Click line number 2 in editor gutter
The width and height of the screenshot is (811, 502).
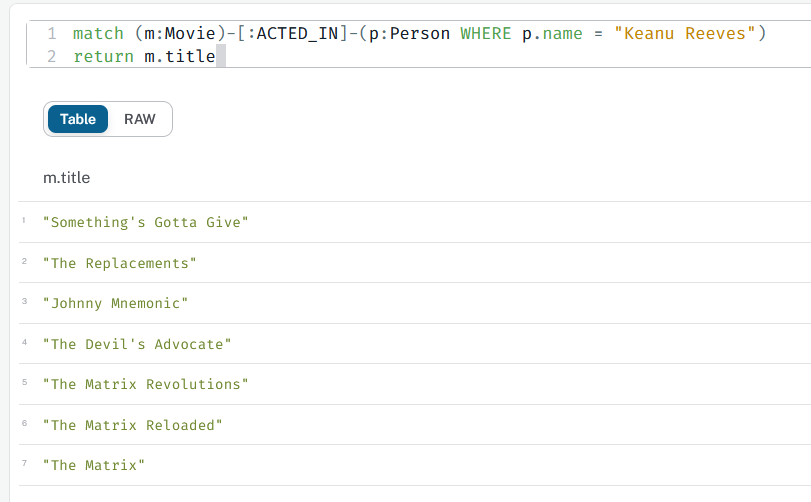[x=51, y=56]
